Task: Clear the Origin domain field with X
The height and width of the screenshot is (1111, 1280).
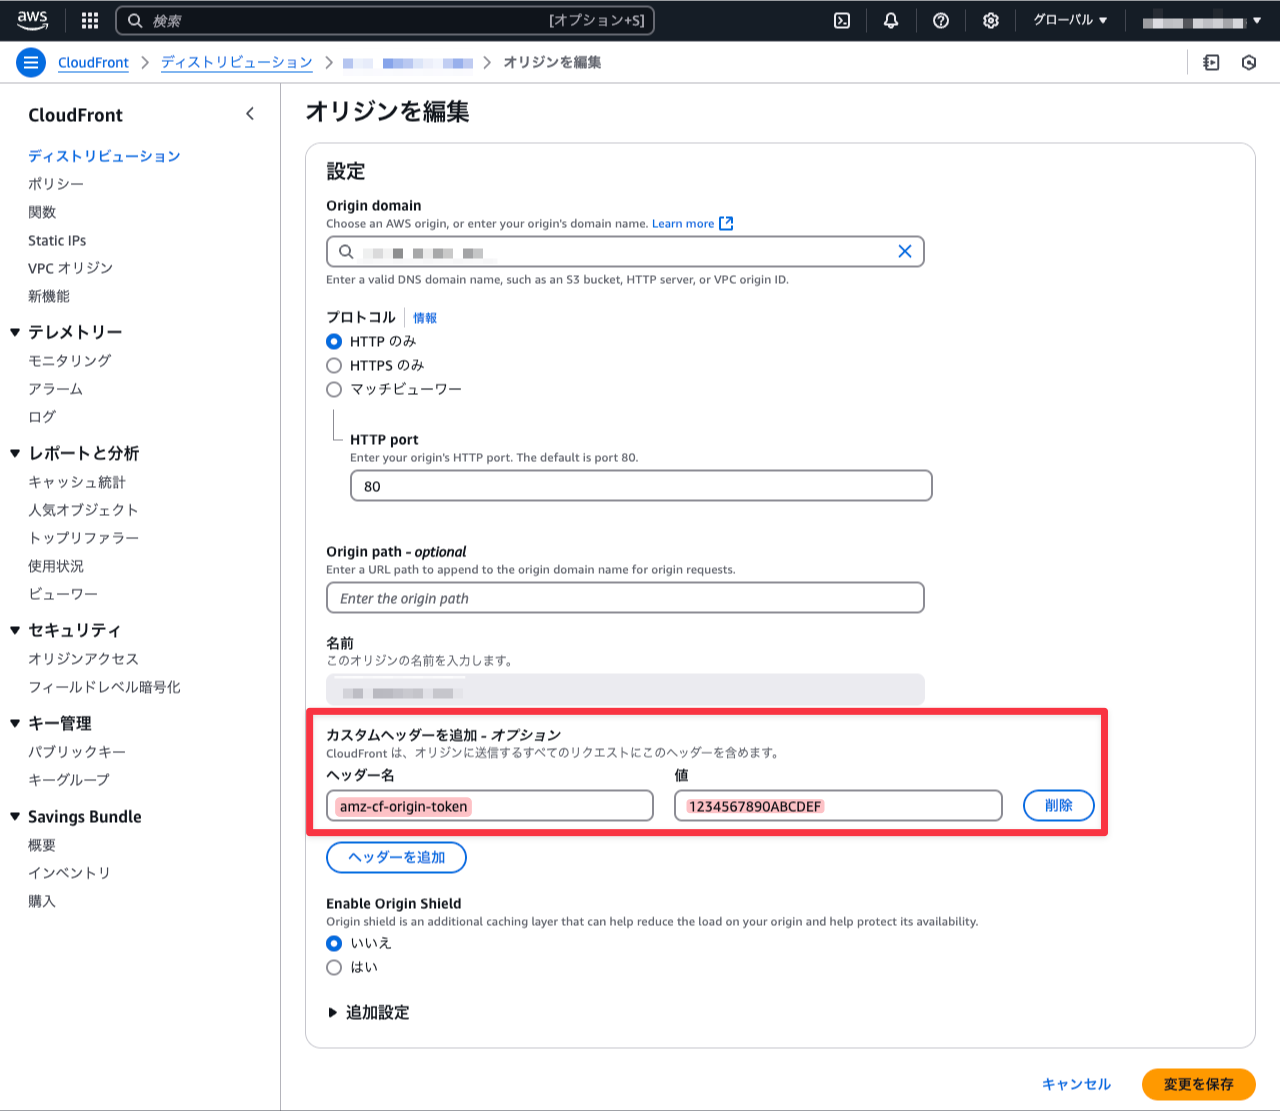Action: [905, 251]
